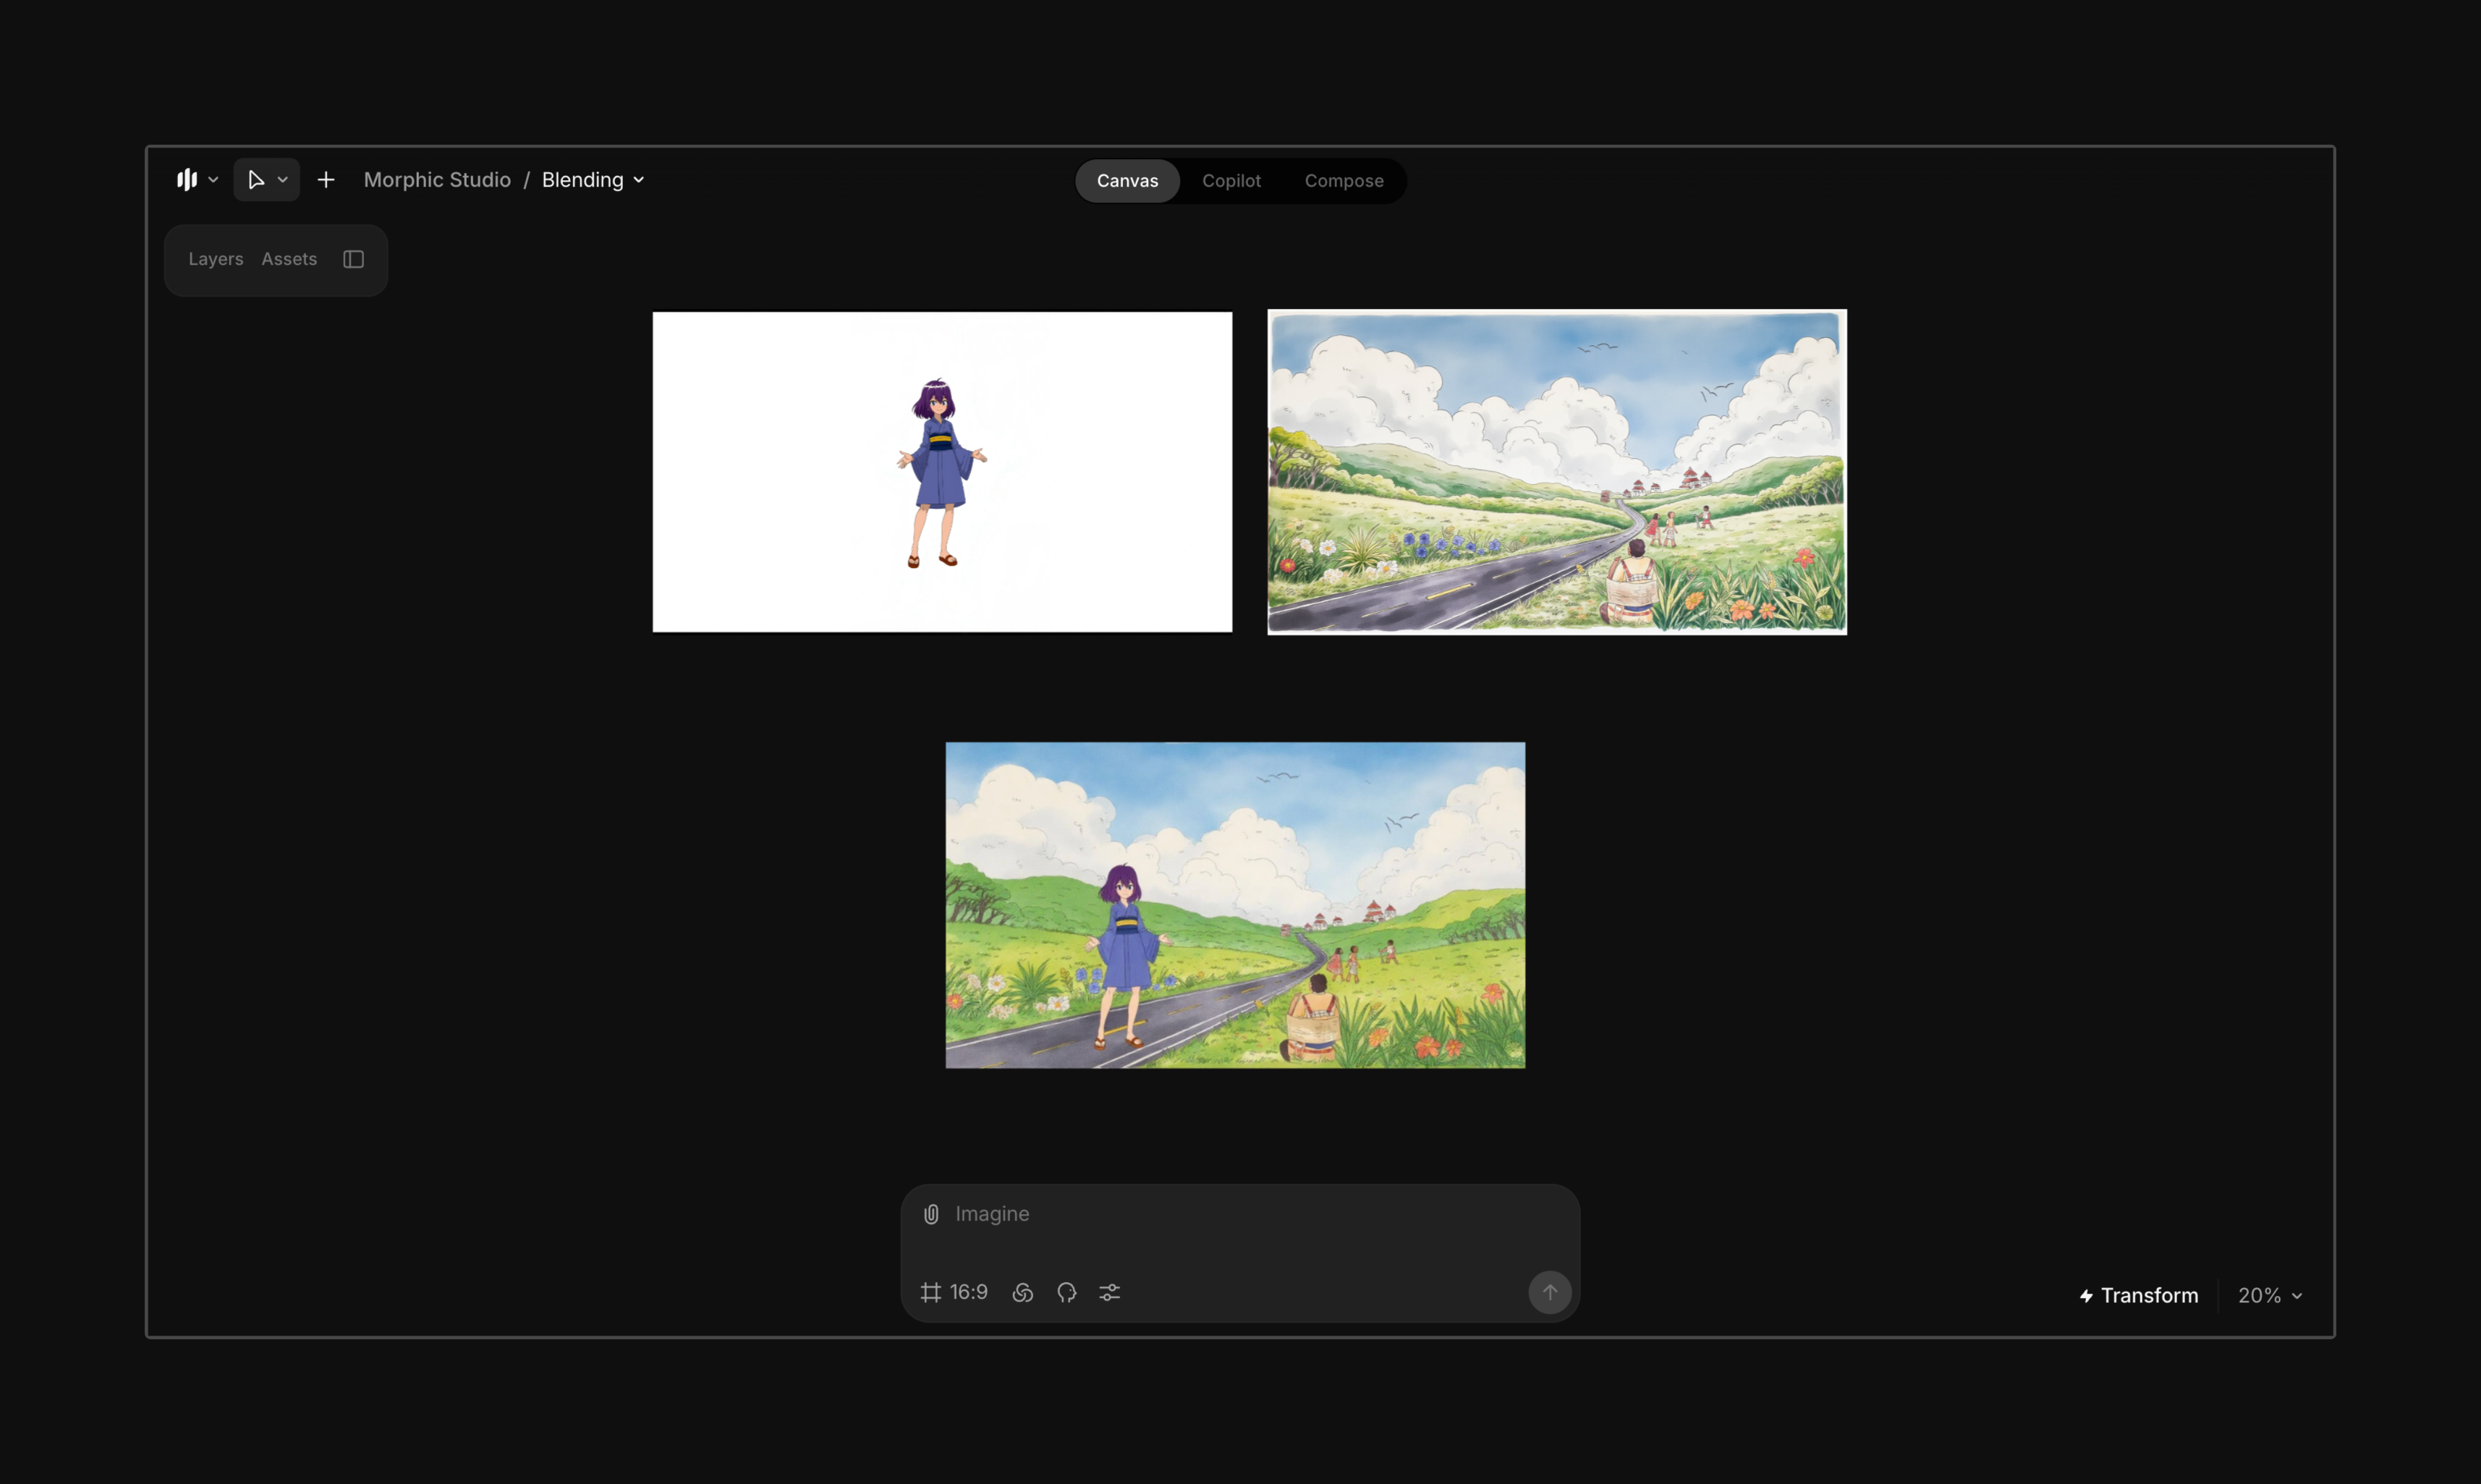Select the pointer cursor tool
2481x1484 pixels.
coord(256,180)
